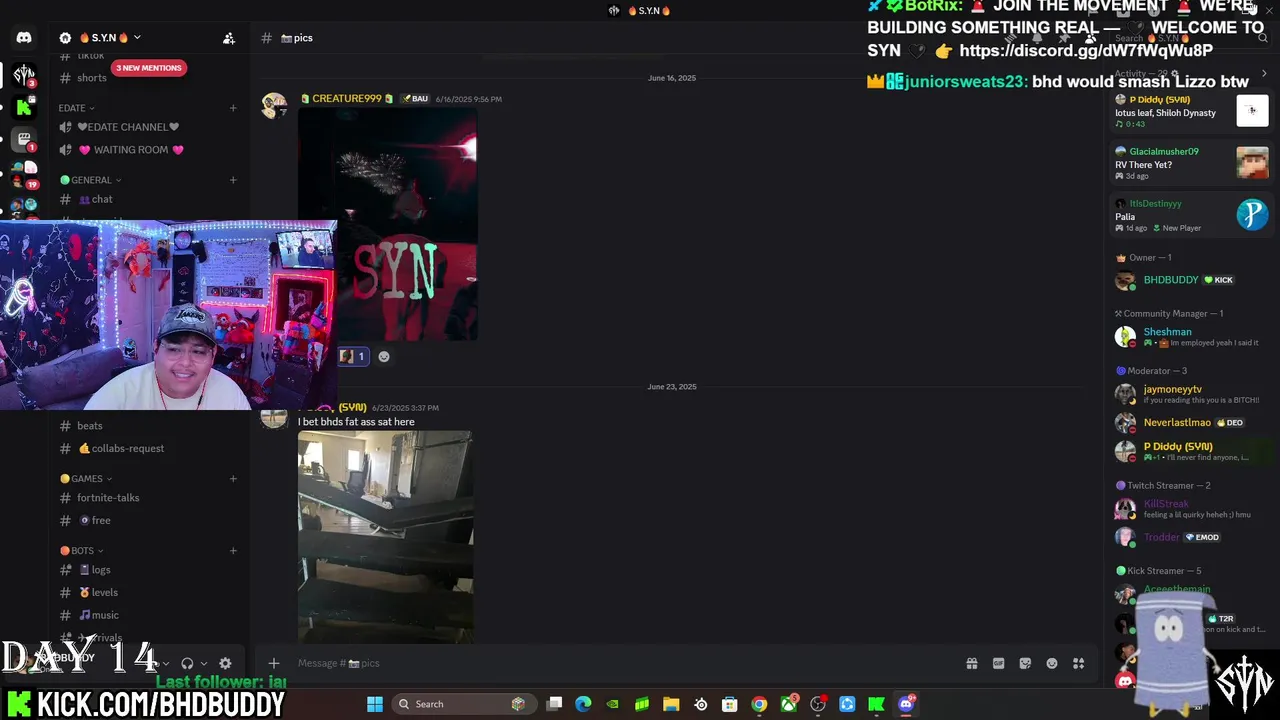Open the SYN fireworks image attachment
Image resolution: width=1280 pixels, height=720 pixels.
pyautogui.click(x=388, y=224)
